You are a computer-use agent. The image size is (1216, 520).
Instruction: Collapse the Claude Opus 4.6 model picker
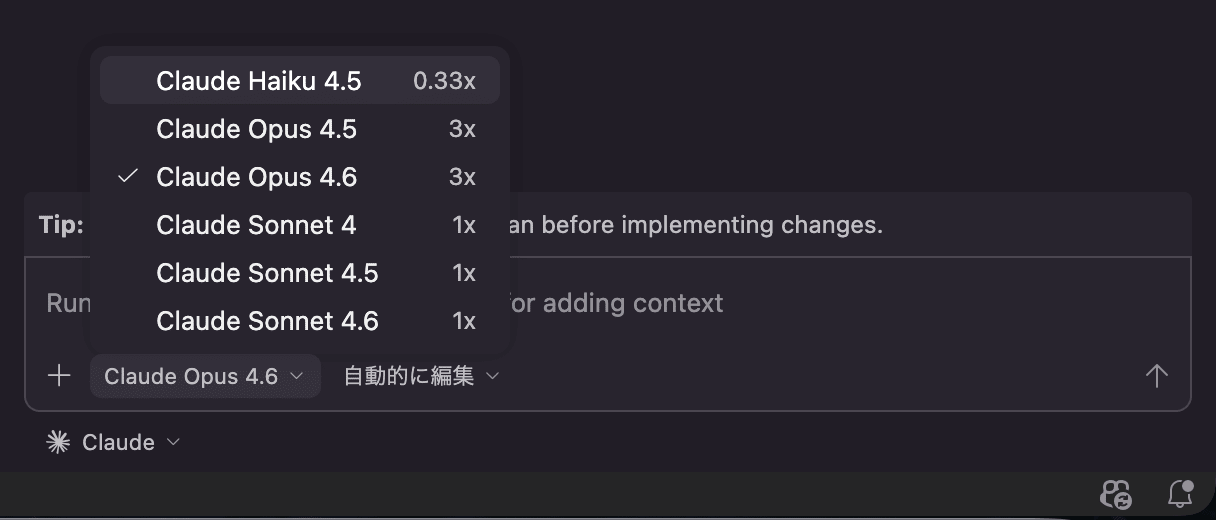(x=205, y=376)
